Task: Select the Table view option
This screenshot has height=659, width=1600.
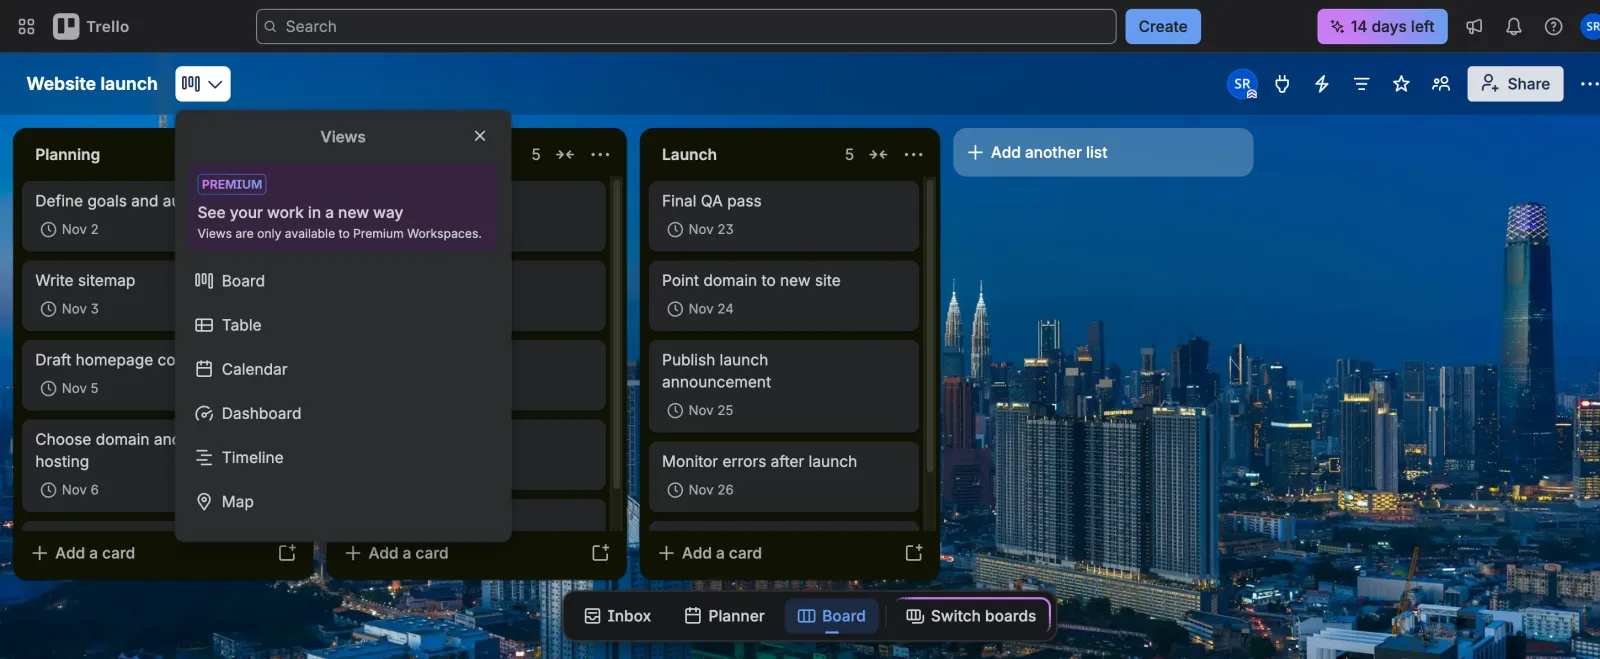Action: click(x=343, y=325)
